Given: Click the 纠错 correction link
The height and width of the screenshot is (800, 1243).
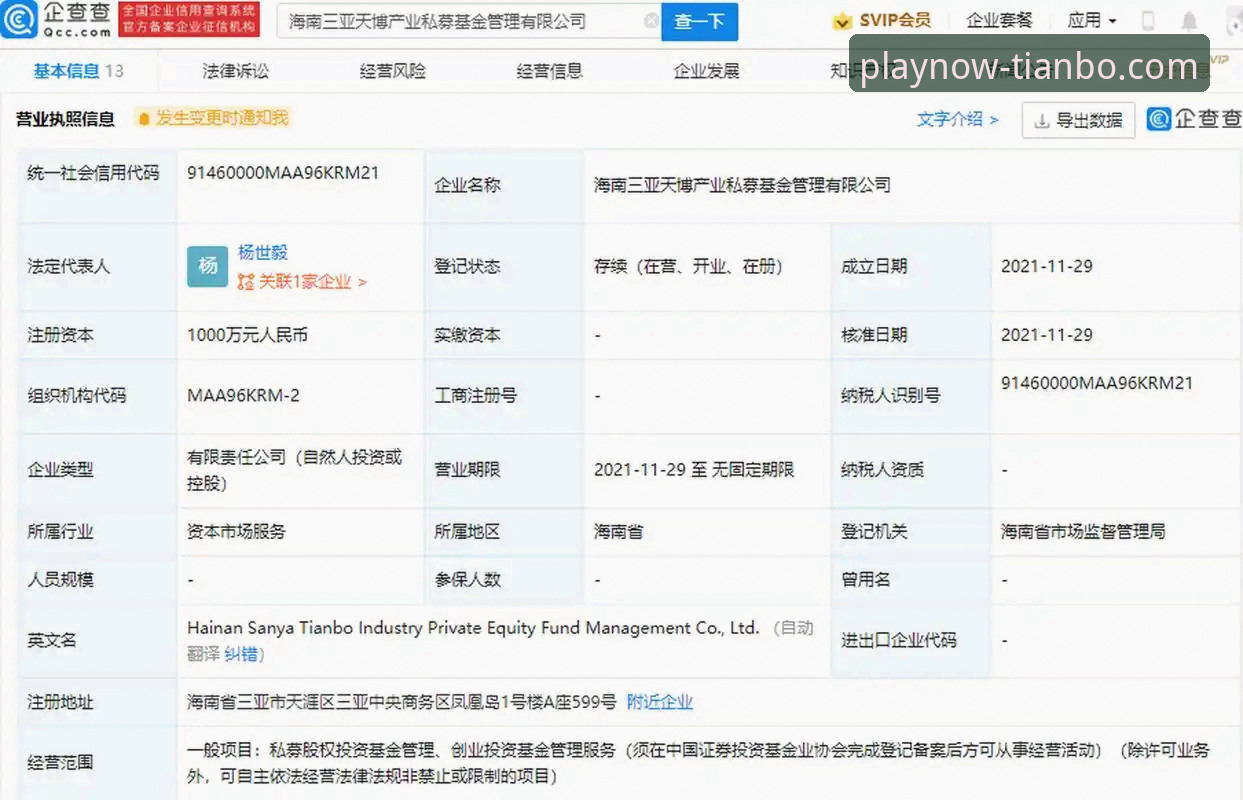Looking at the screenshot, I should (243, 654).
